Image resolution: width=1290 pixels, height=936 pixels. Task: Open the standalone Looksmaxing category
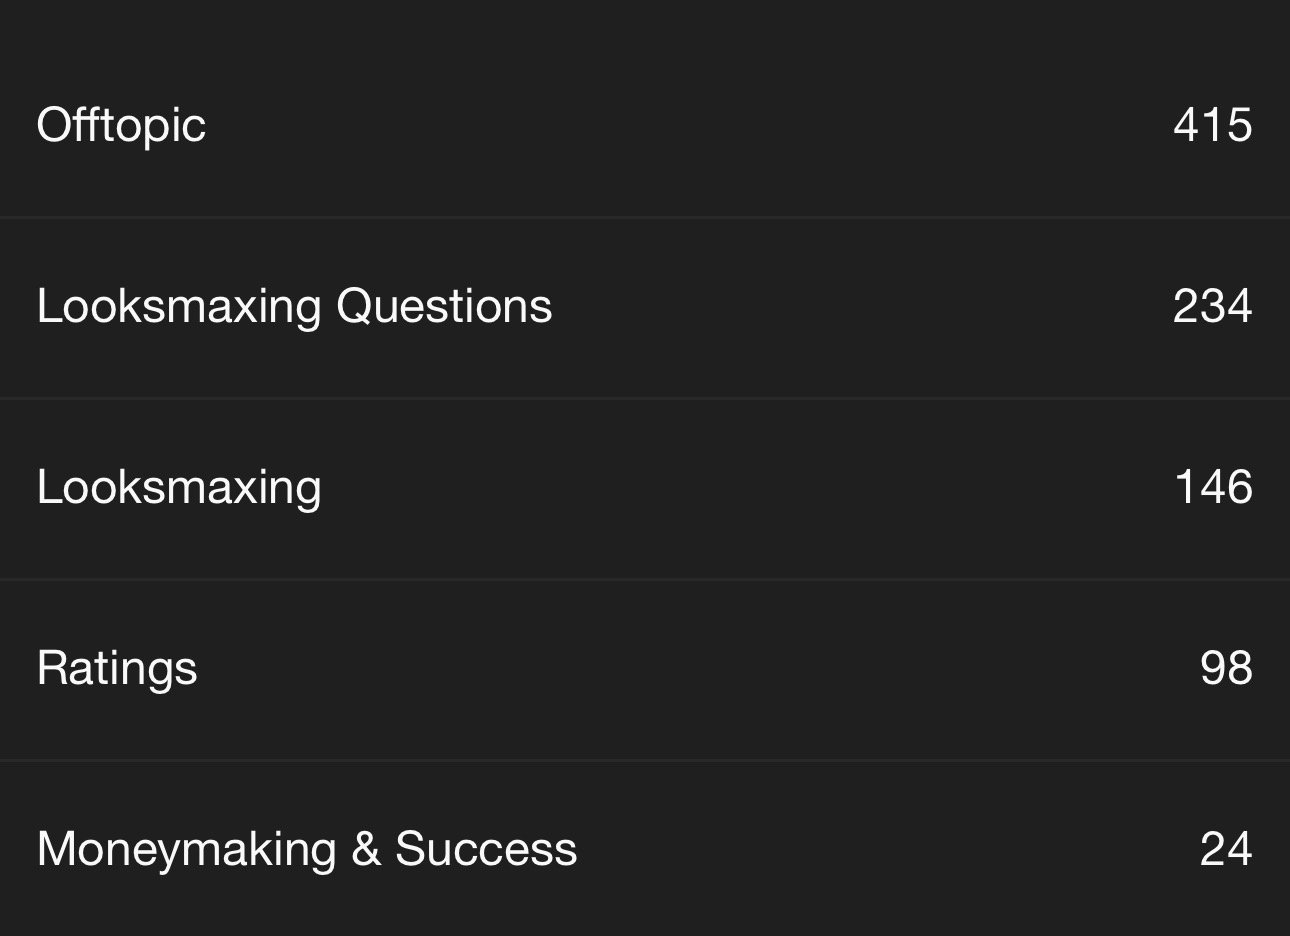coord(179,487)
